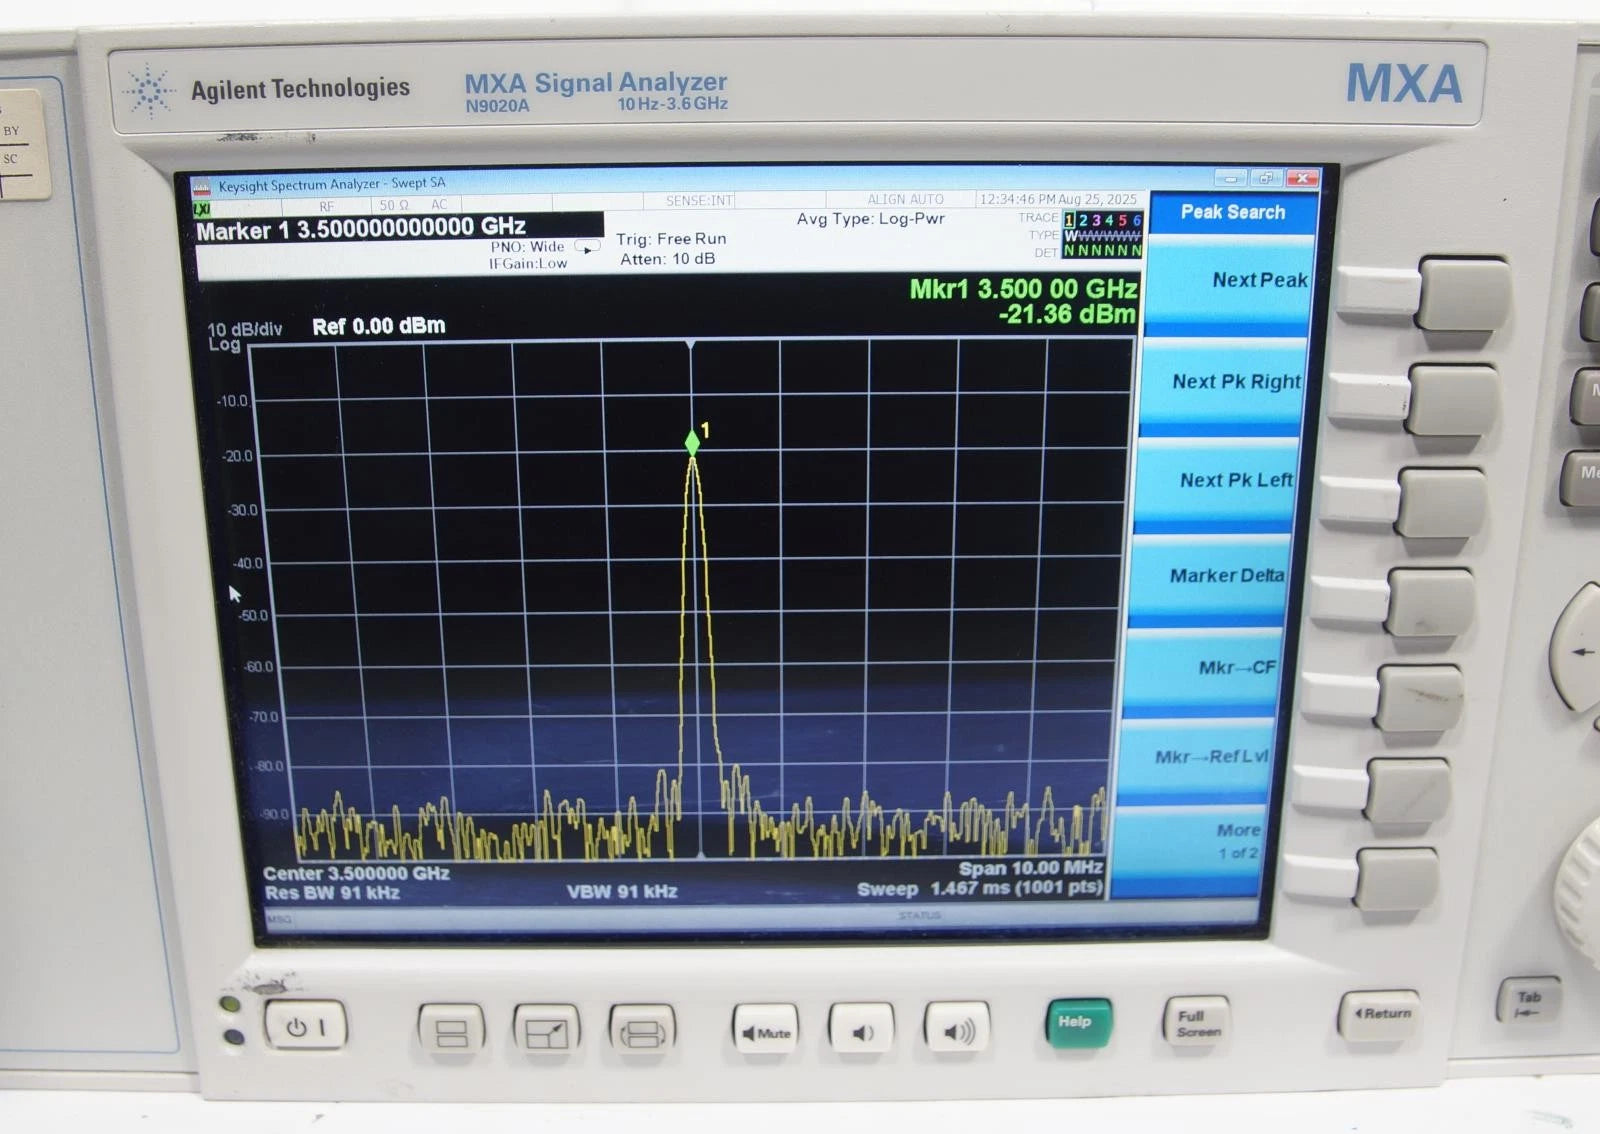
Task: Click the Avg Type: Log-Pwr text
Action: point(870,219)
